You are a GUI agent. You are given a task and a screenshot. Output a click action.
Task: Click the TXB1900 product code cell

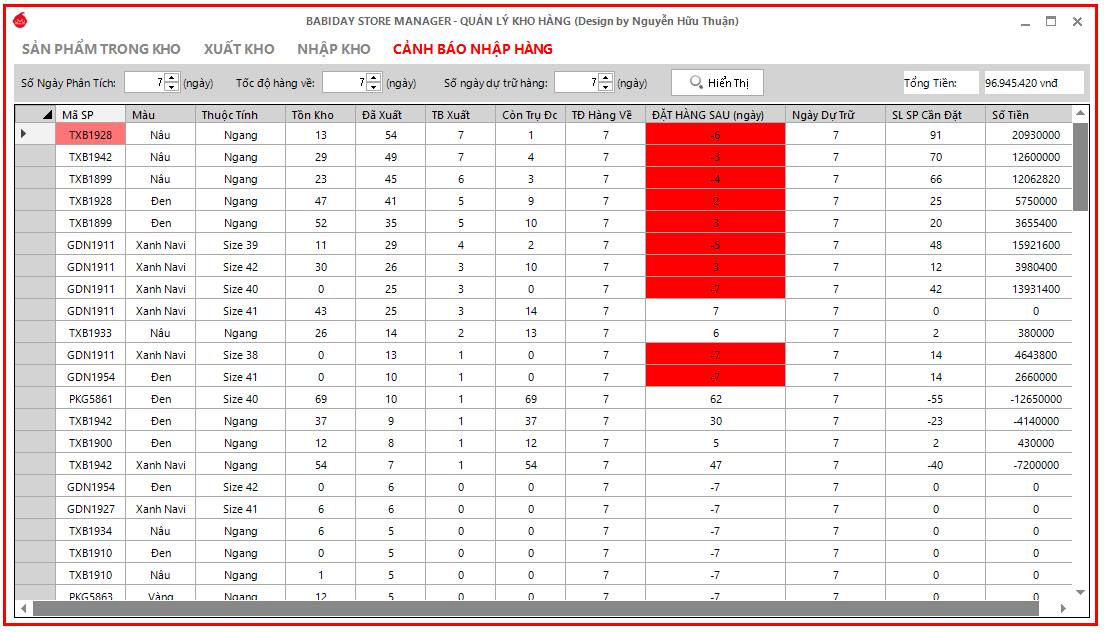90,443
